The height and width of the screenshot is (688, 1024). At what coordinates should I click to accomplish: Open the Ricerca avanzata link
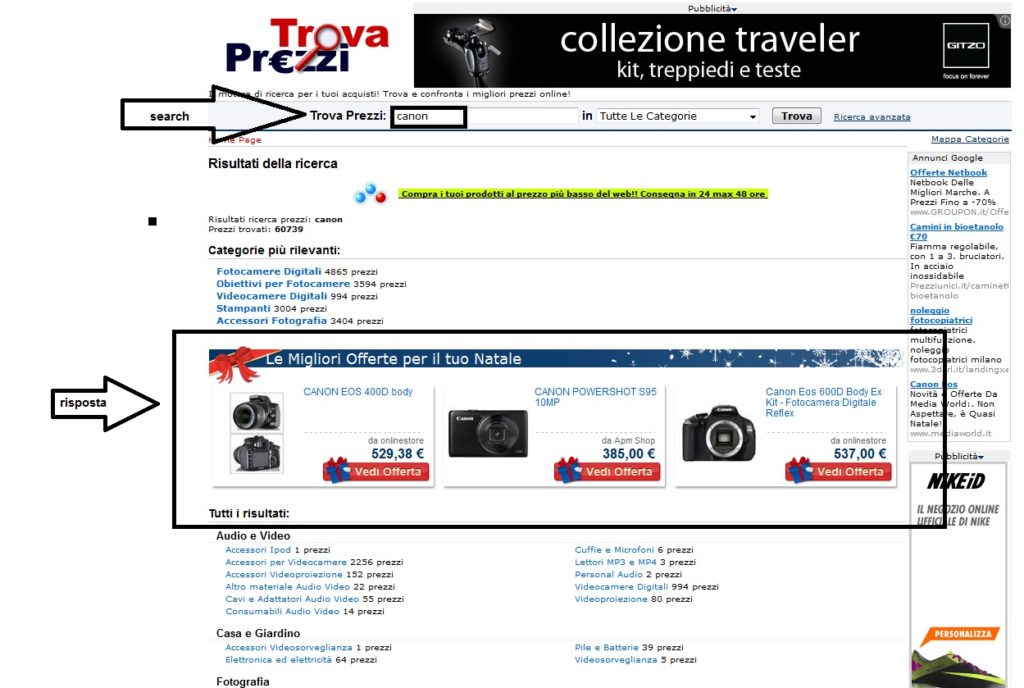pos(872,117)
